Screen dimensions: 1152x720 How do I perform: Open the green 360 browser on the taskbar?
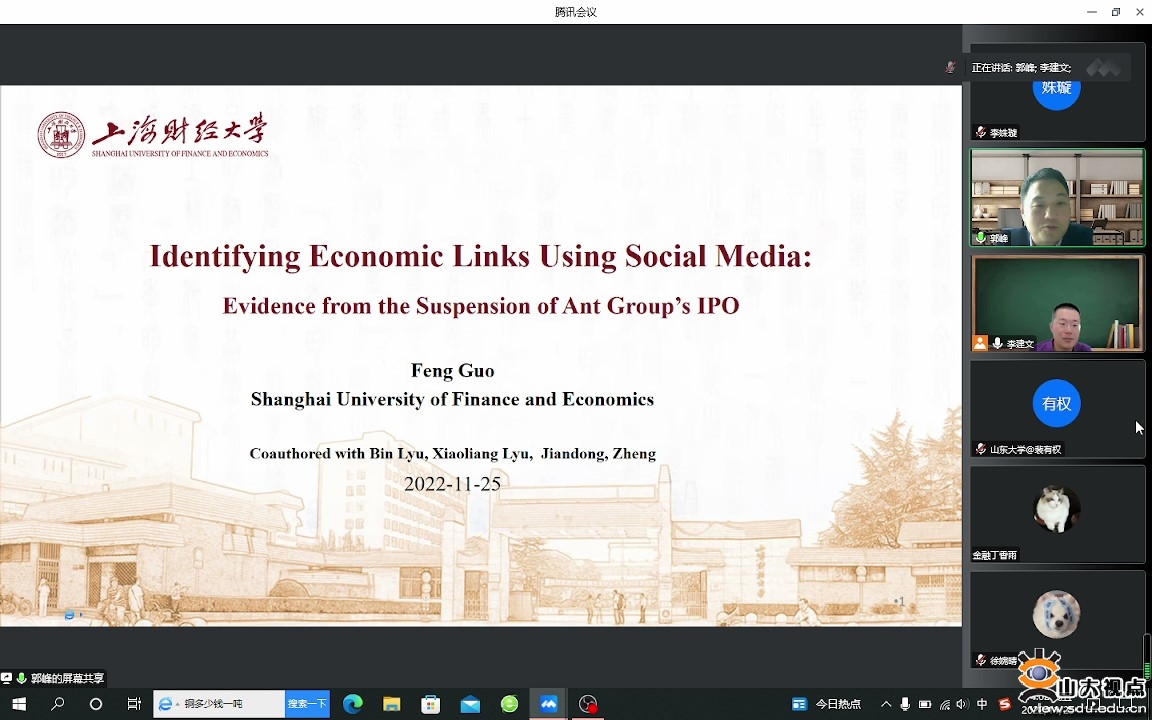coord(509,704)
